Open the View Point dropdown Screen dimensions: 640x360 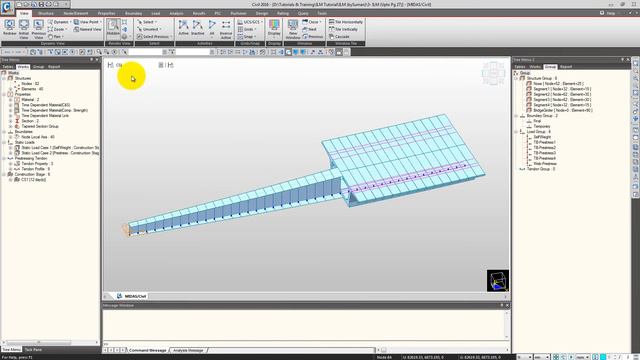pos(88,22)
